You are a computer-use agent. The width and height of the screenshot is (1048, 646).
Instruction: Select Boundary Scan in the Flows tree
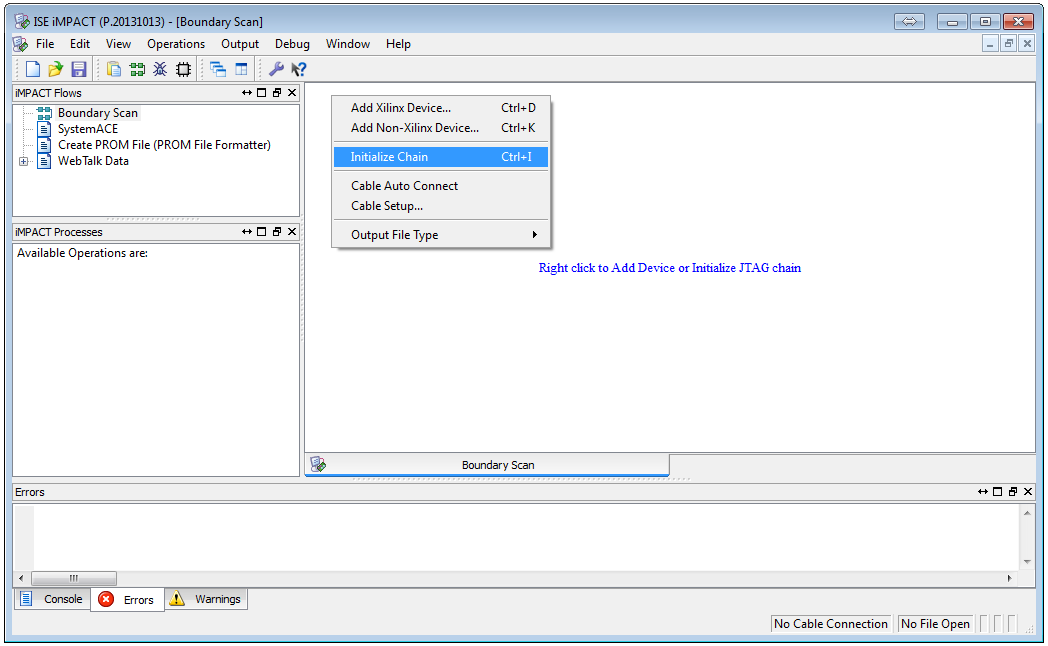tap(98, 113)
